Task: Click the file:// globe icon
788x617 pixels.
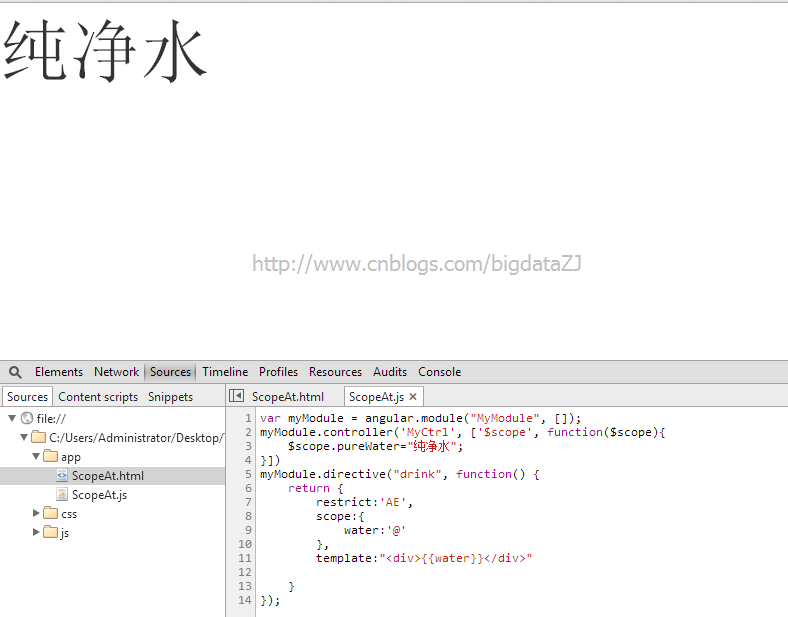Action: 27,418
